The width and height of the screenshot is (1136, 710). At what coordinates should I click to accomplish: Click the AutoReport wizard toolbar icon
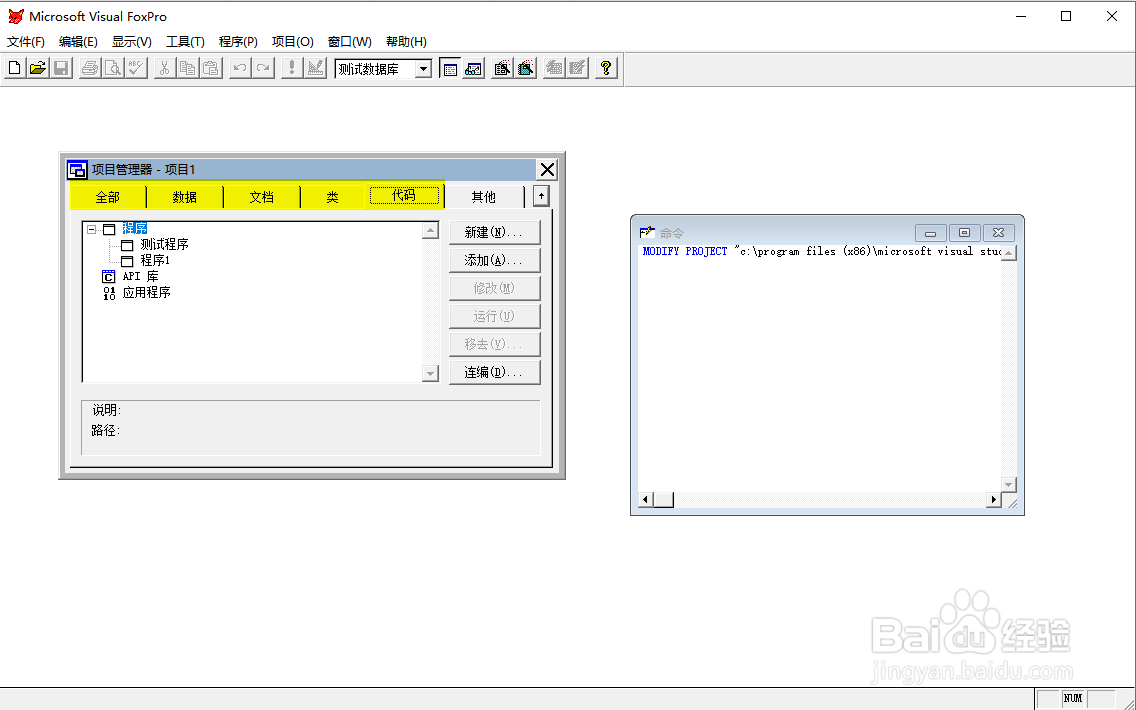pos(577,68)
